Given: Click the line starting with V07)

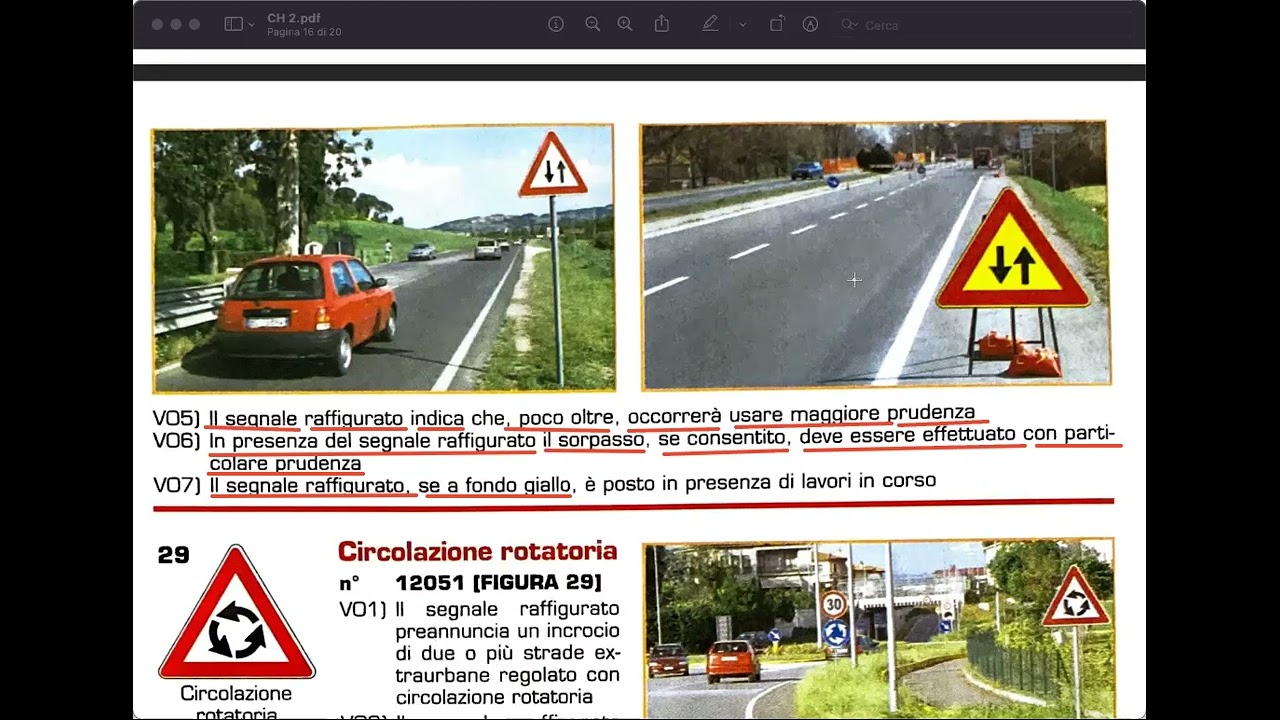Looking at the screenshot, I should tap(545, 484).
